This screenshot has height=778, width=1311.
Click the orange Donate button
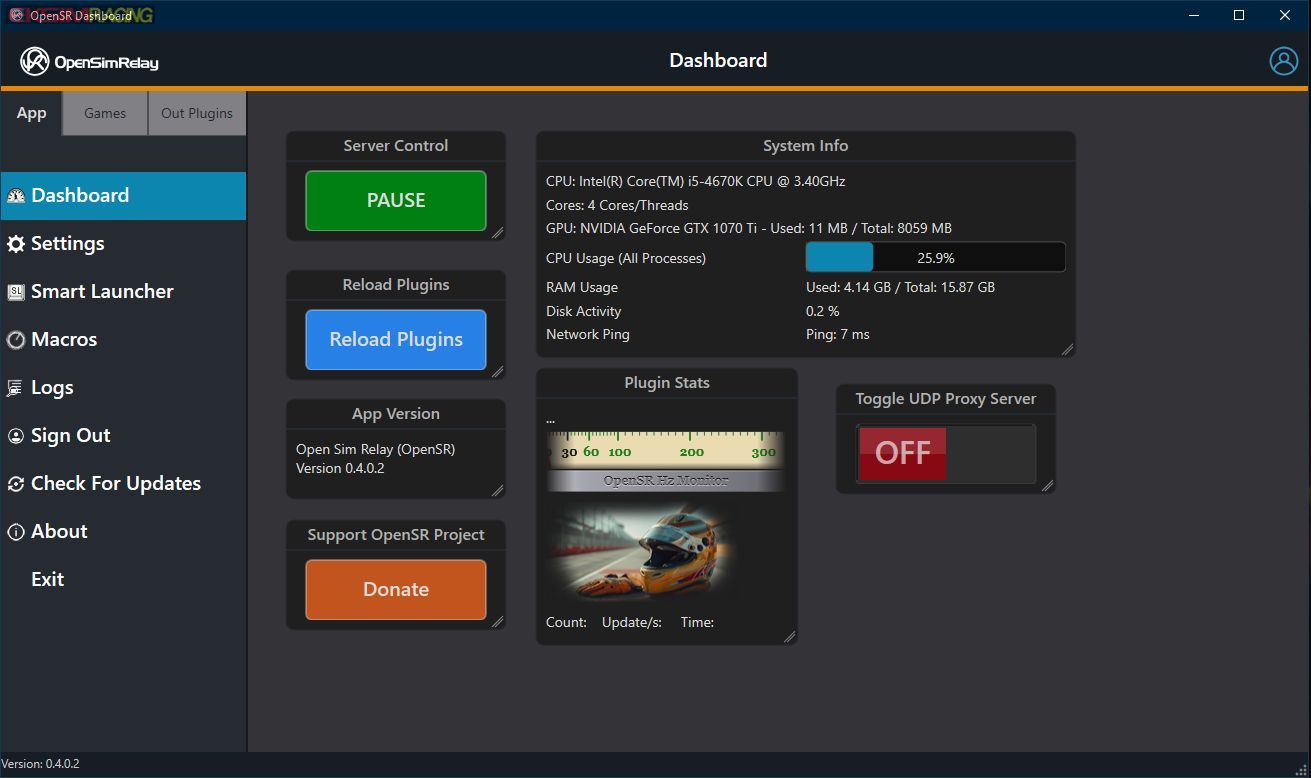pos(396,590)
